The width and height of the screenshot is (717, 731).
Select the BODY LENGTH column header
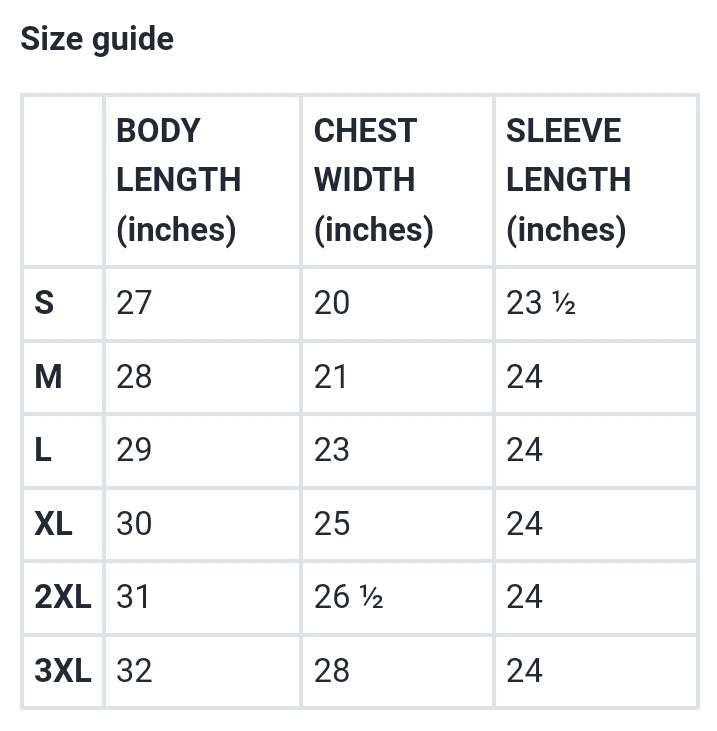coord(178,180)
